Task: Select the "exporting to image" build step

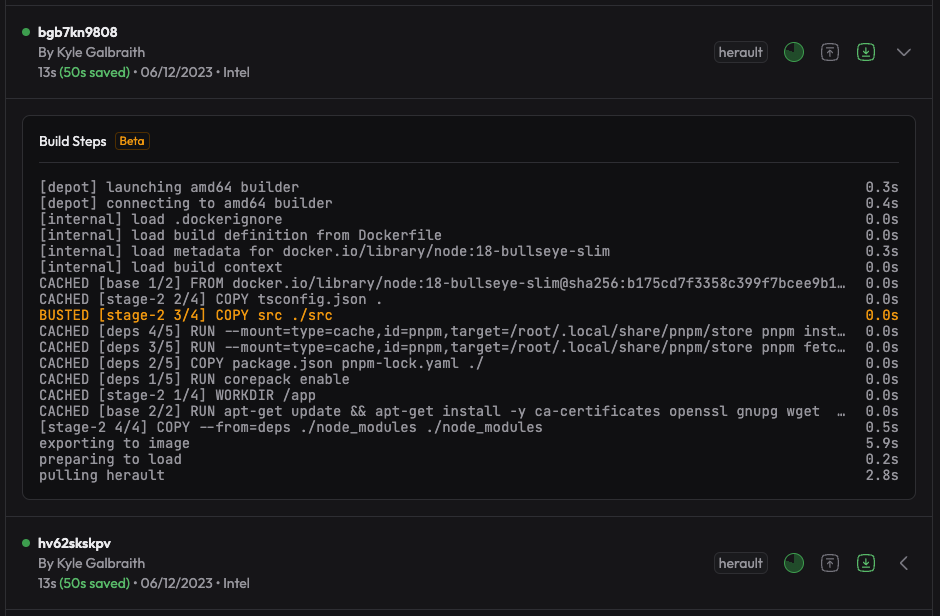Action: [114, 443]
